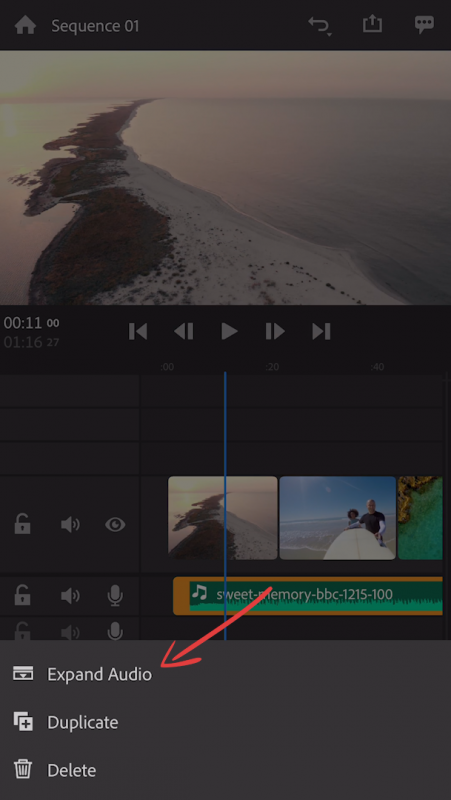Toggle lock on the video track
The width and height of the screenshot is (451, 800).
pyautogui.click(x=22, y=524)
